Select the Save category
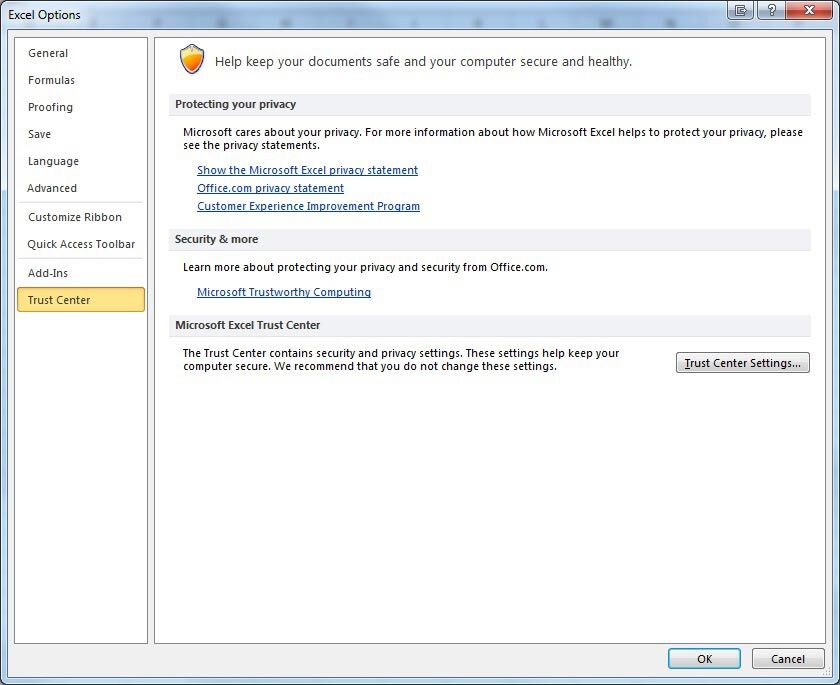 [x=39, y=134]
